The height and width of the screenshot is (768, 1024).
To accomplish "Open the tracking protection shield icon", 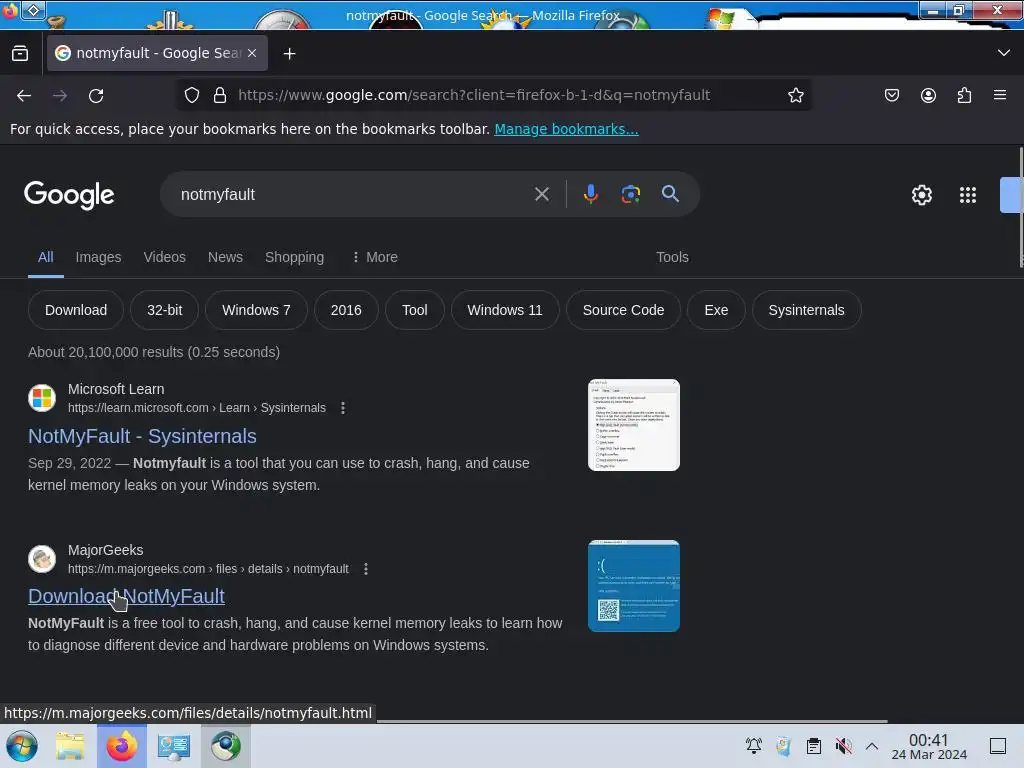I will pos(191,95).
